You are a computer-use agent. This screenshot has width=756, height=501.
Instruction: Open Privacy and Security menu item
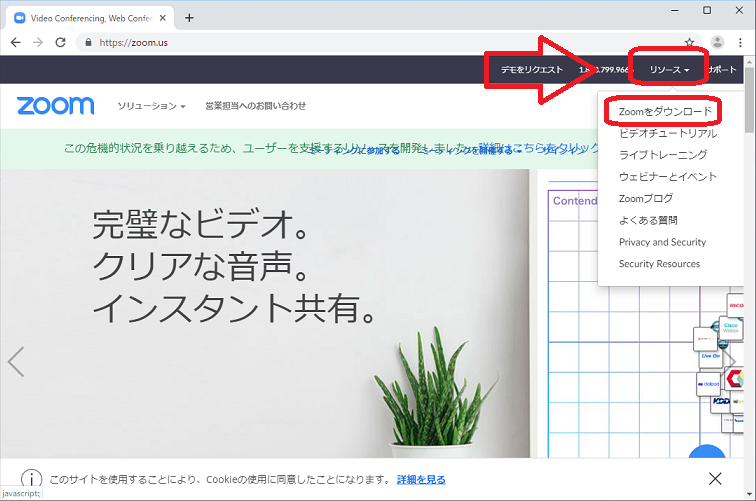coord(662,242)
